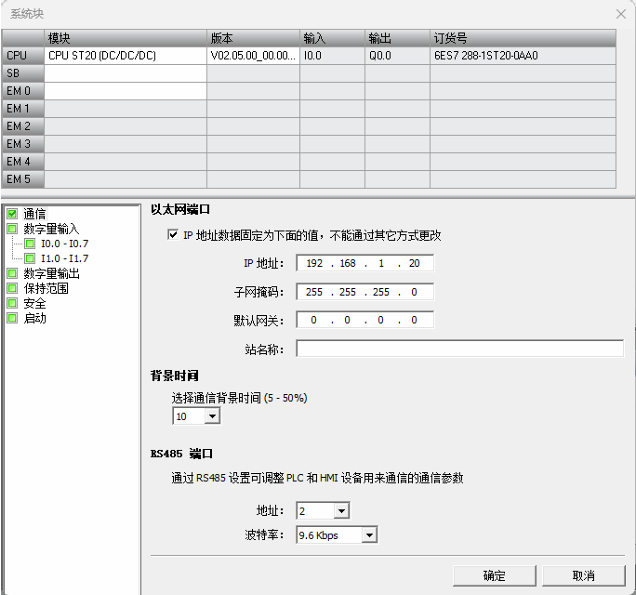
Task: Click the 订货号 column header
Action: (523, 38)
